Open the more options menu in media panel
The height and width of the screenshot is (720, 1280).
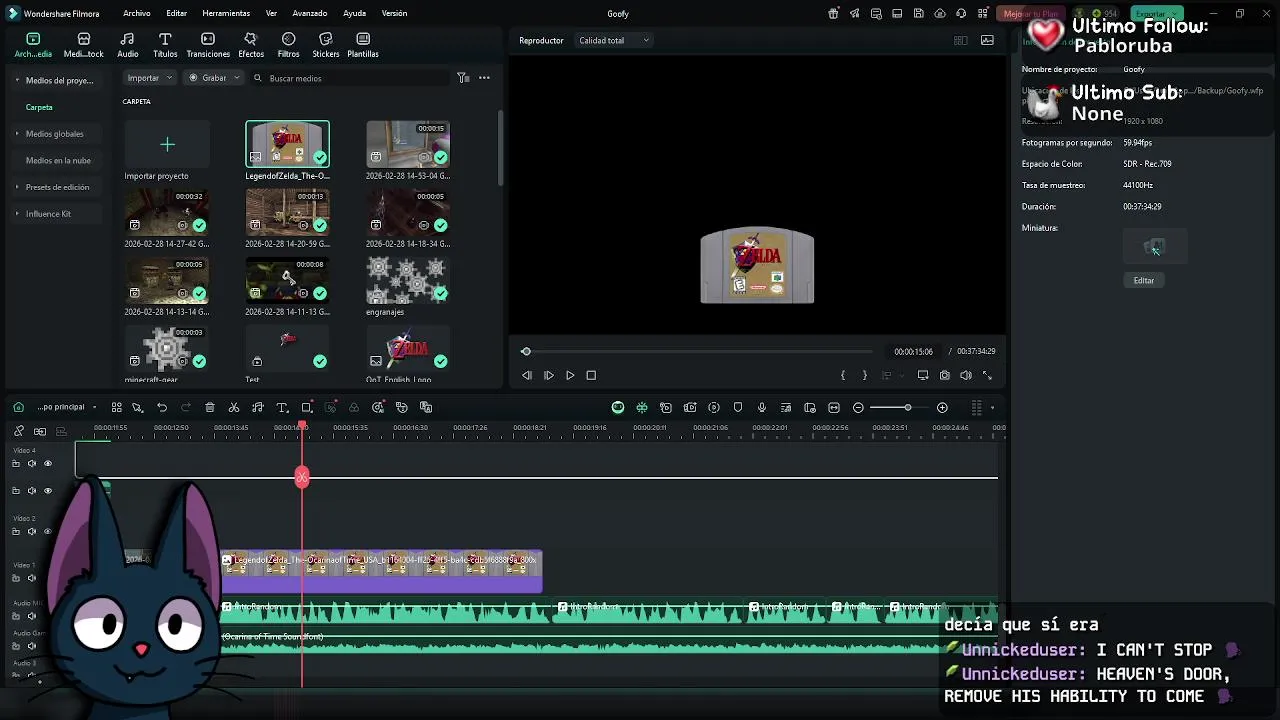click(x=484, y=78)
